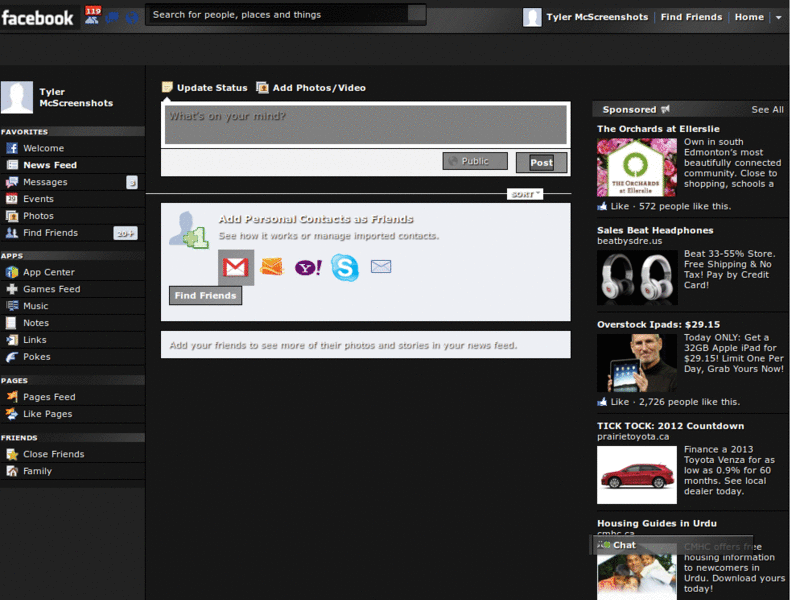
Task: Click the Welcome icon in Favorites
Action: pyautogui.click(x=12, y=148)
